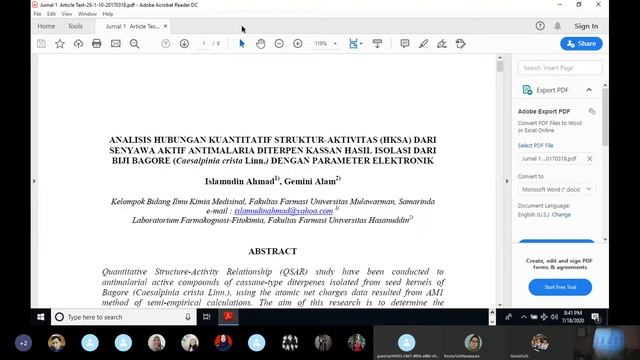The image size is (640, 360).
Task: Select the highlight pen tool
Action: [423, 44]
